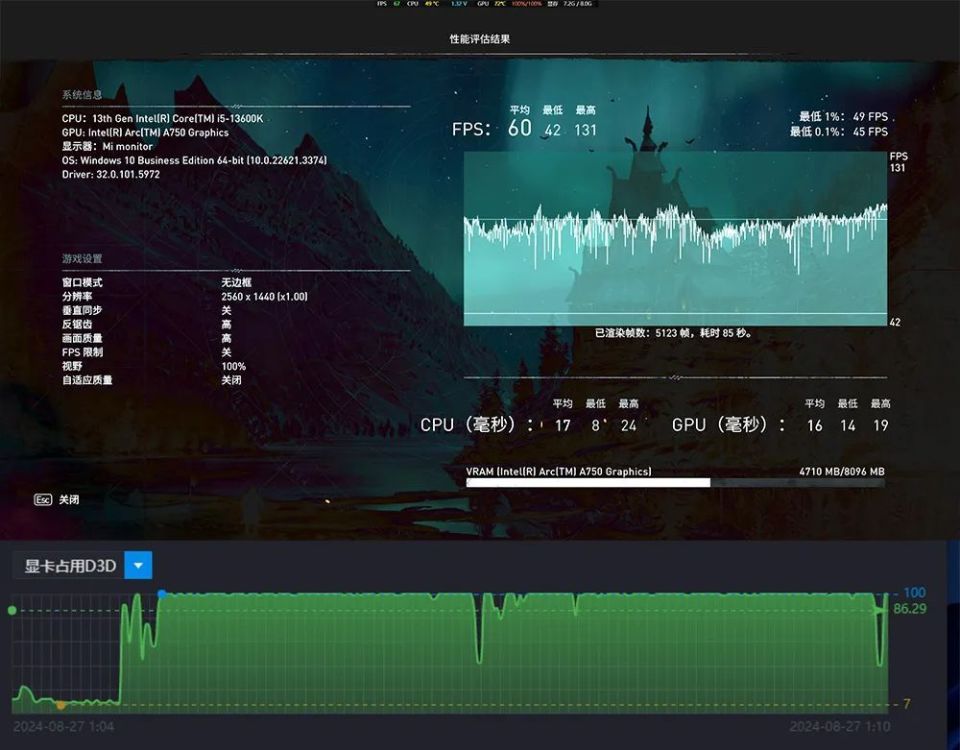Click the GPU minimum value 14

tap(847, 426)
